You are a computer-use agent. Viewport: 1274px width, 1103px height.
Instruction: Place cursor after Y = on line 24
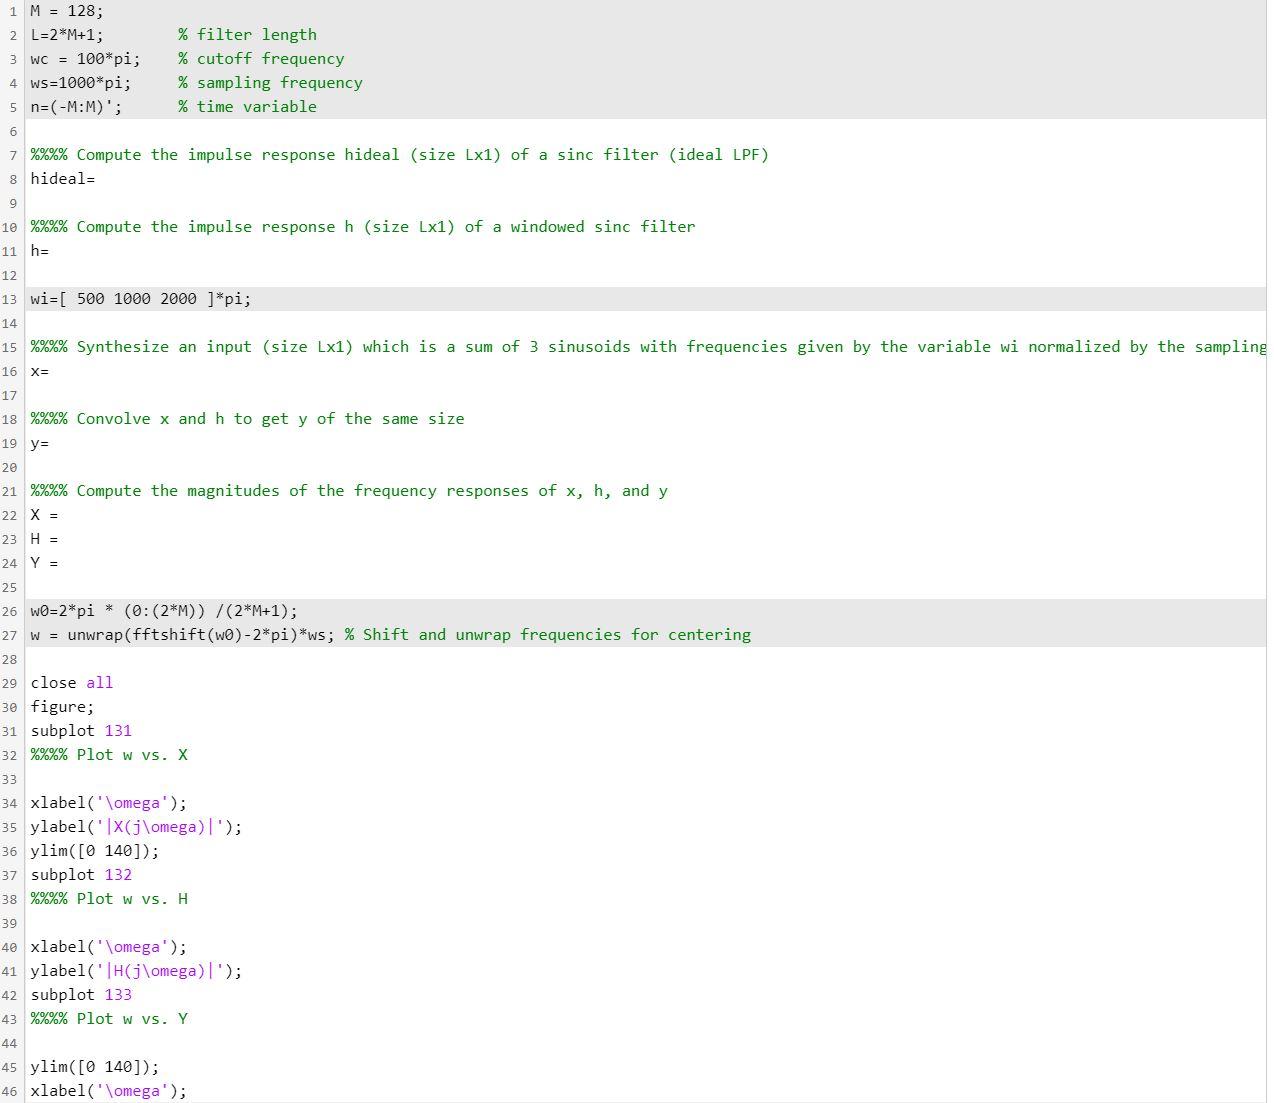[60, 563]
